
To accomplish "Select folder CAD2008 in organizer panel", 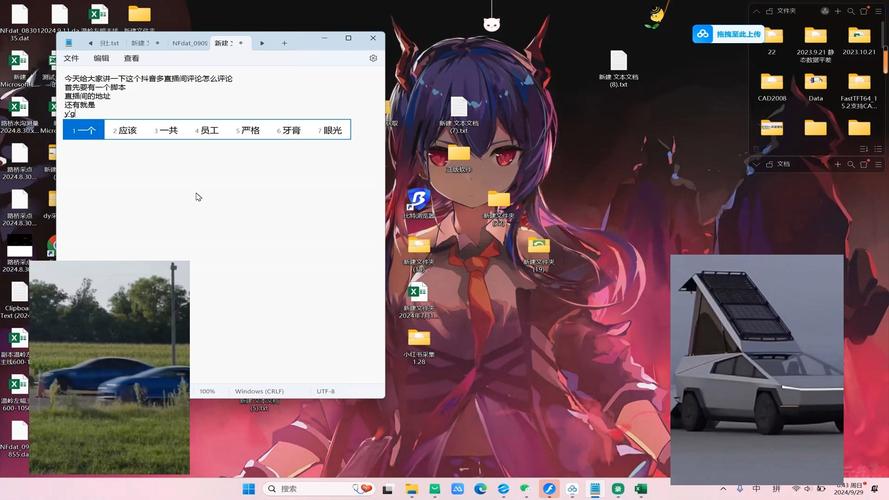I will 772,87.
